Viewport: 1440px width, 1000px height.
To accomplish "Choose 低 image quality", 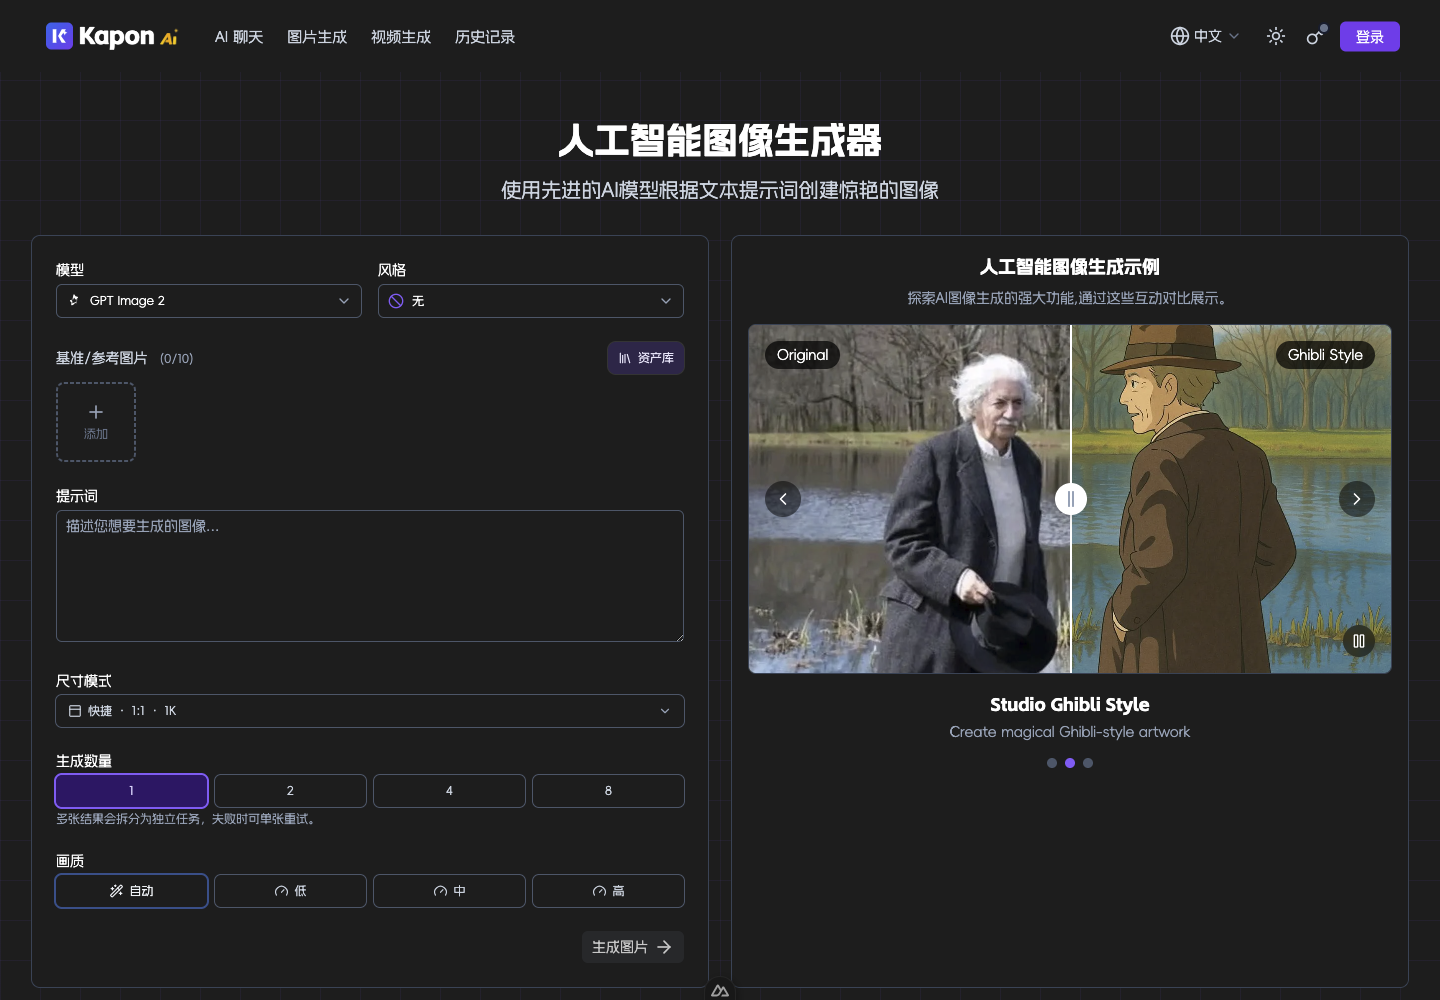I will (290, 891).
